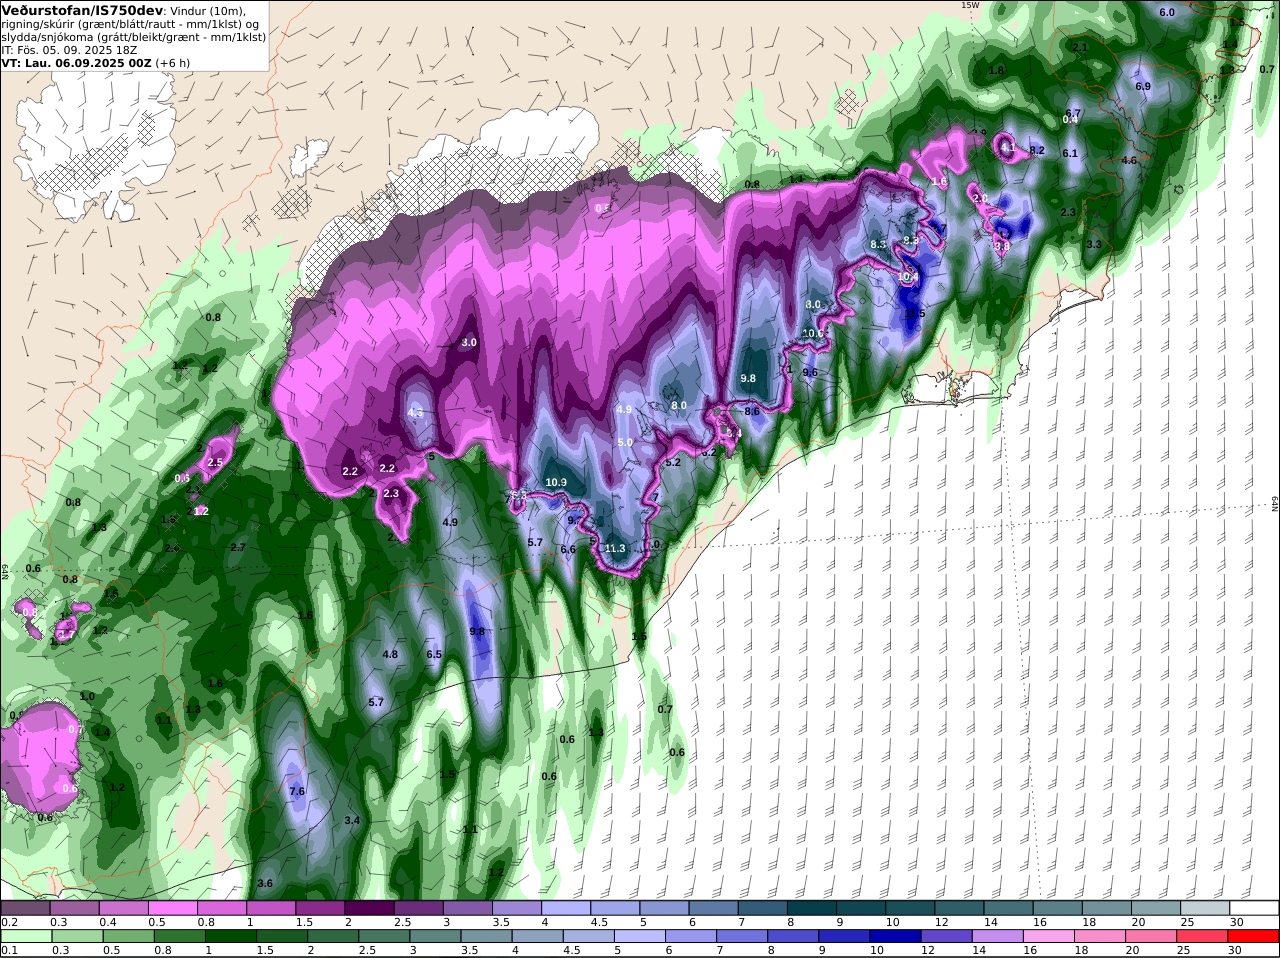Click the '(+6 h)' forecast offset text
The image size is (1280, 958).
(172, 62)
